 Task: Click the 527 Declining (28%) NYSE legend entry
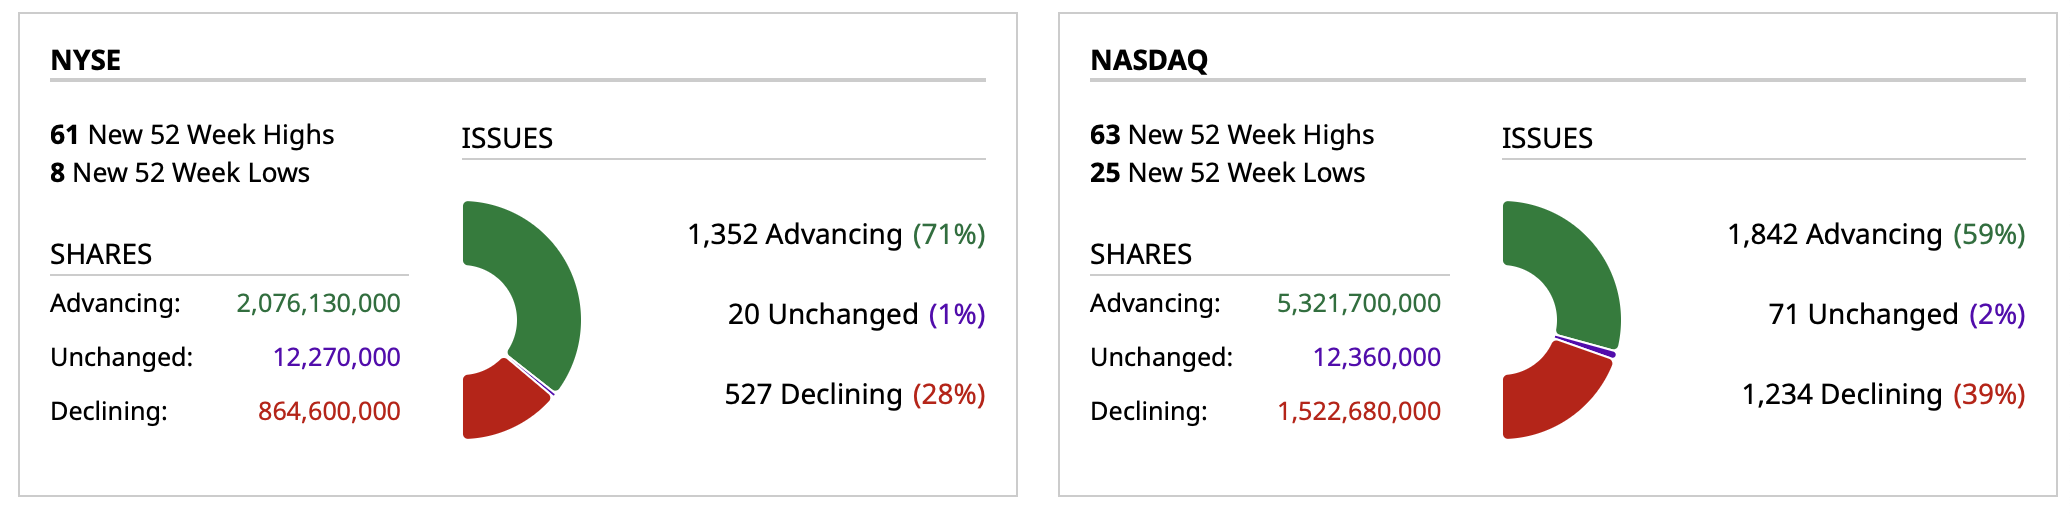855,394
